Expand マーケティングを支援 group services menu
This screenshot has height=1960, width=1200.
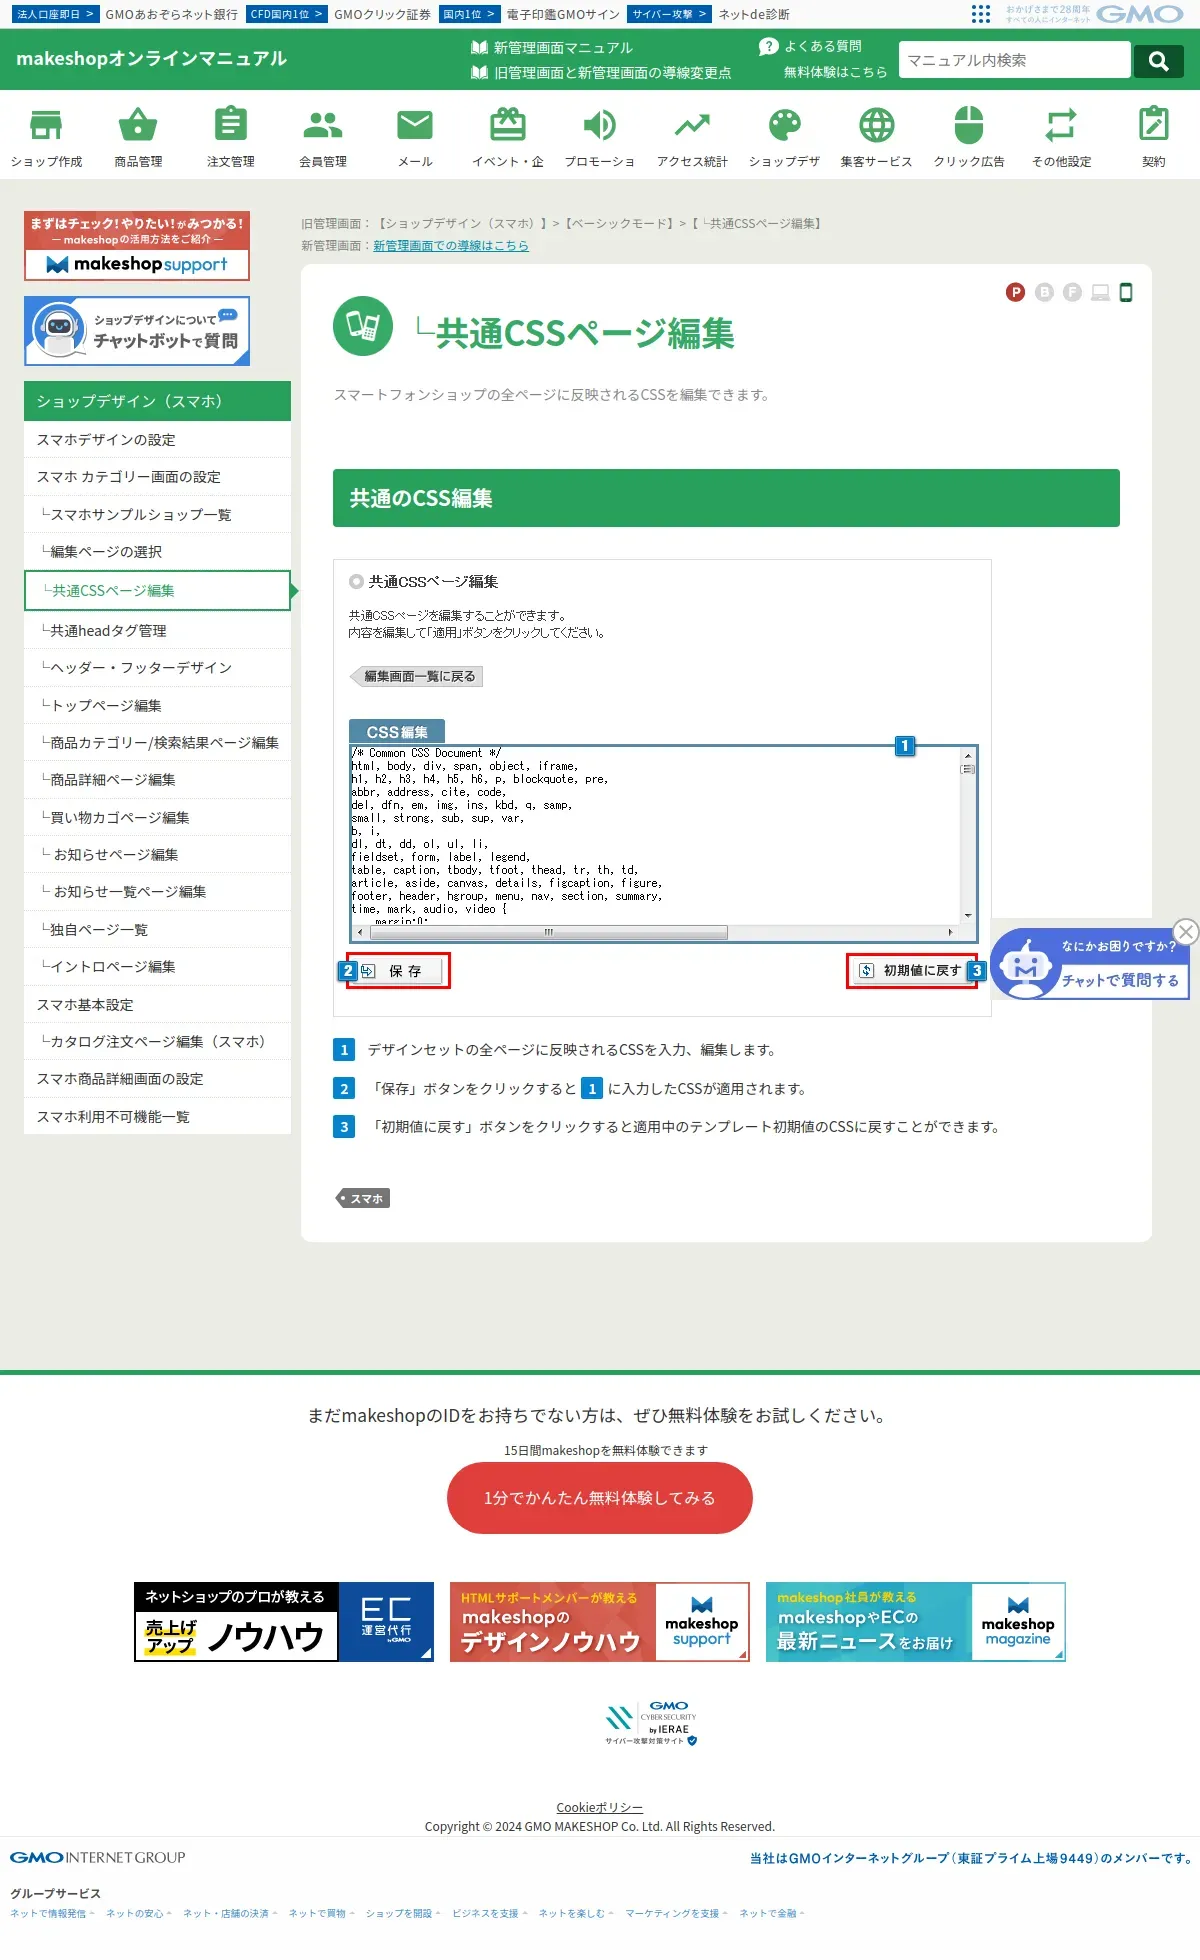(677, 1913)
